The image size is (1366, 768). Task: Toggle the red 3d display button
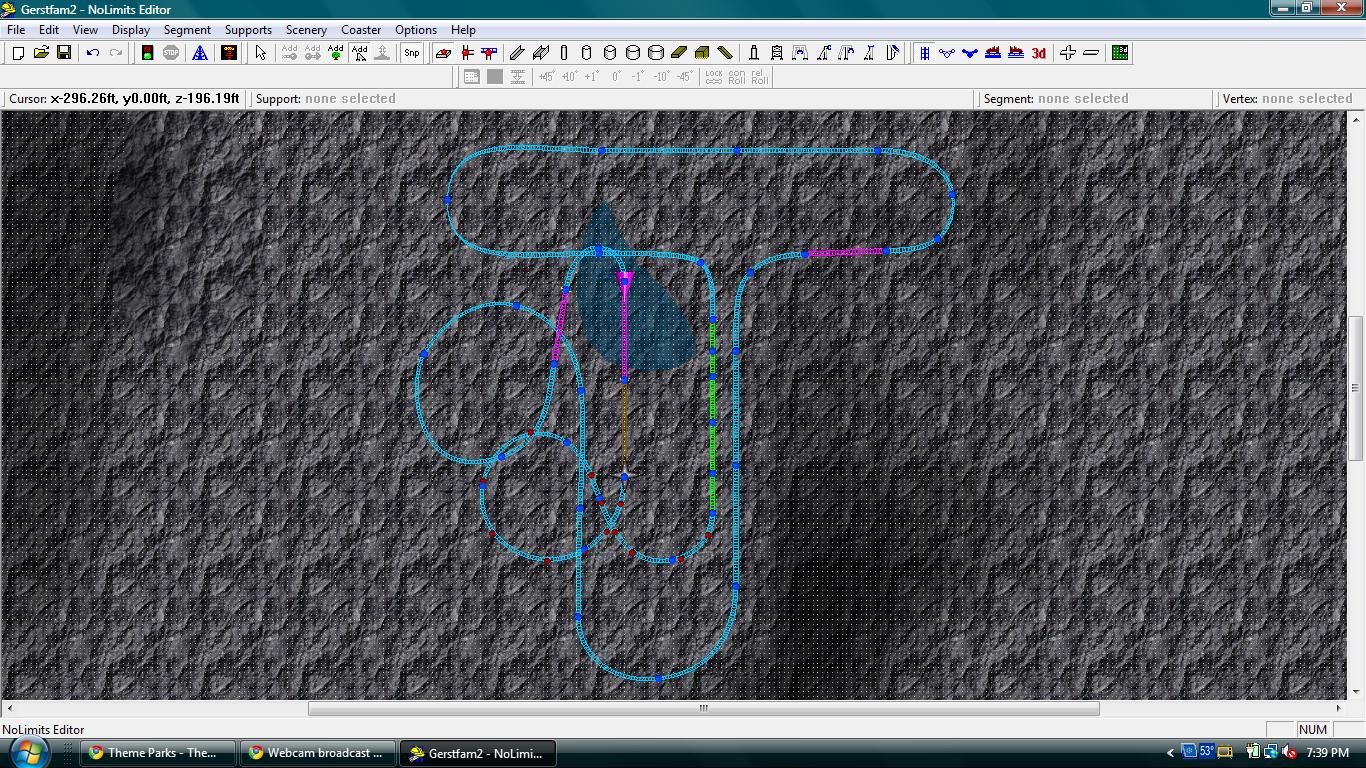(1039, 53)
